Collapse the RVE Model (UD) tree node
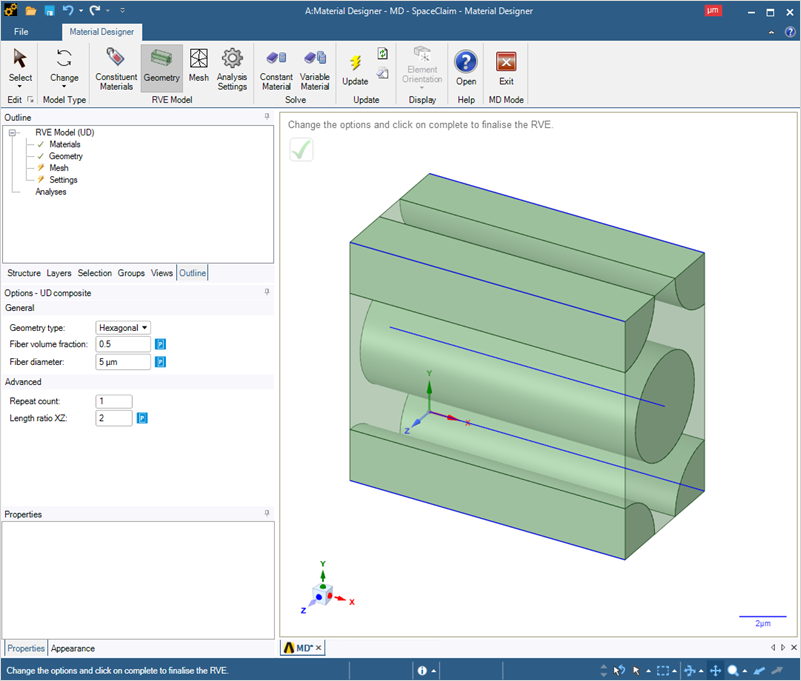Screen dimensions: 801x681 (x=13, y=132)
